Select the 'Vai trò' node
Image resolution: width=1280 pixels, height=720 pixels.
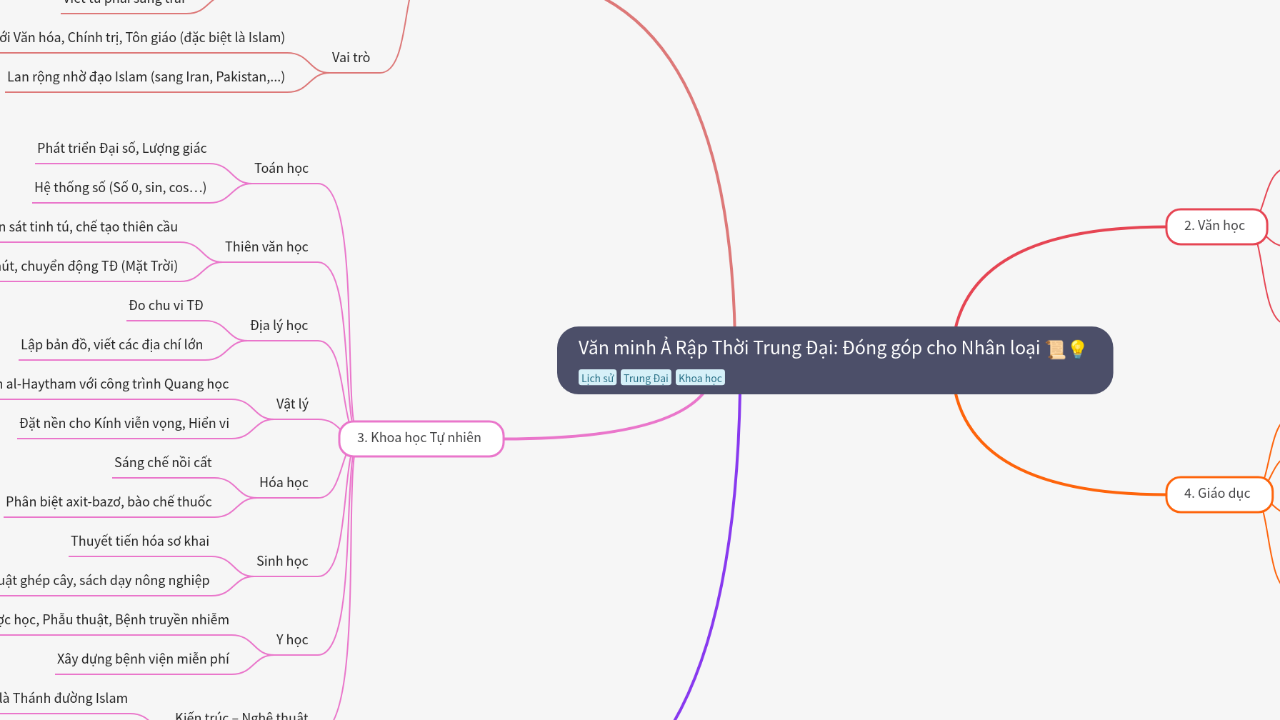pos(351,57)
